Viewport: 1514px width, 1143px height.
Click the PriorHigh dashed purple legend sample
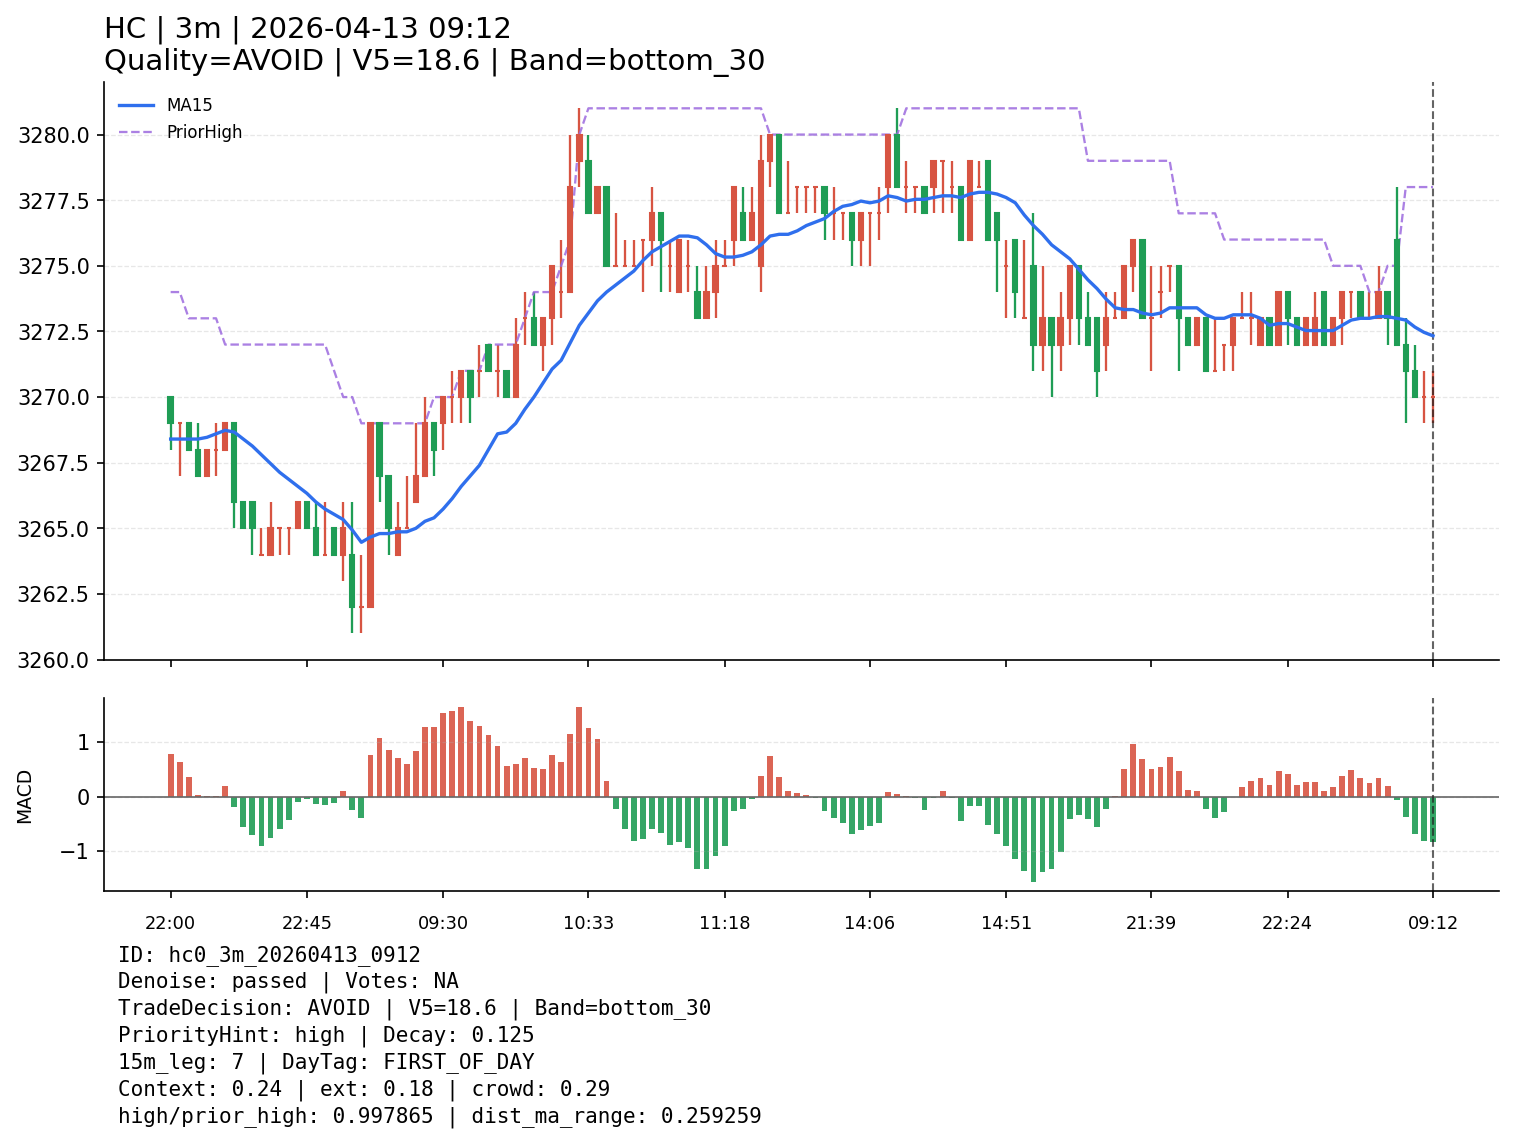(x=137, y=132)
